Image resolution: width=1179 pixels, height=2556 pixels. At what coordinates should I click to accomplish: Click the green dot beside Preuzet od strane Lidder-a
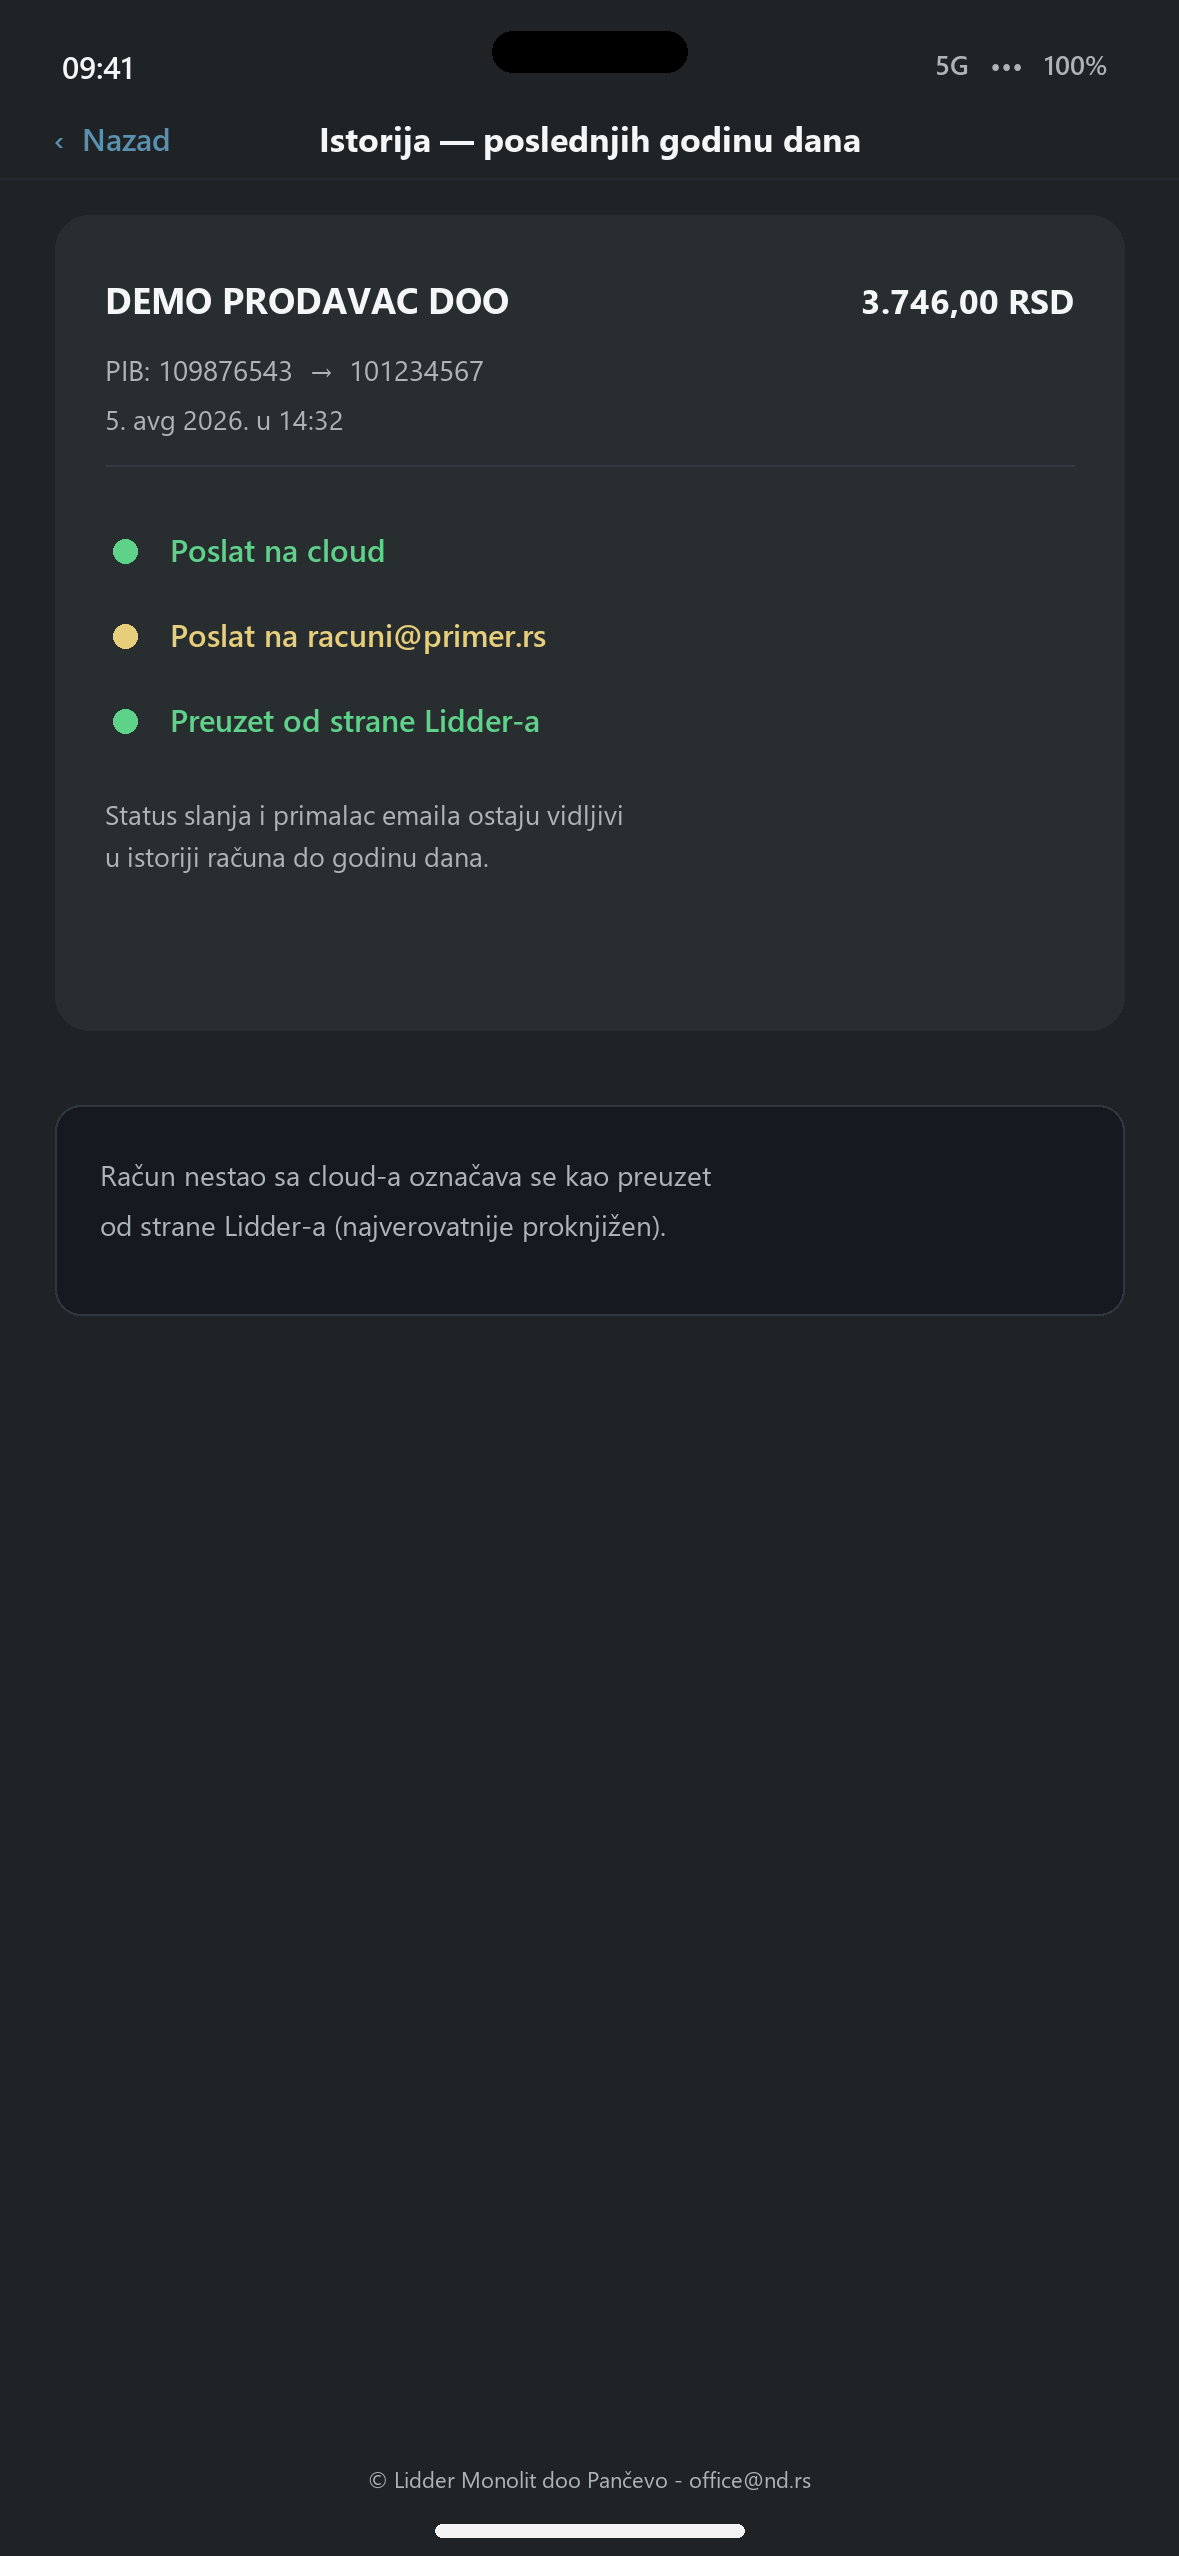(x=125, y=721)
